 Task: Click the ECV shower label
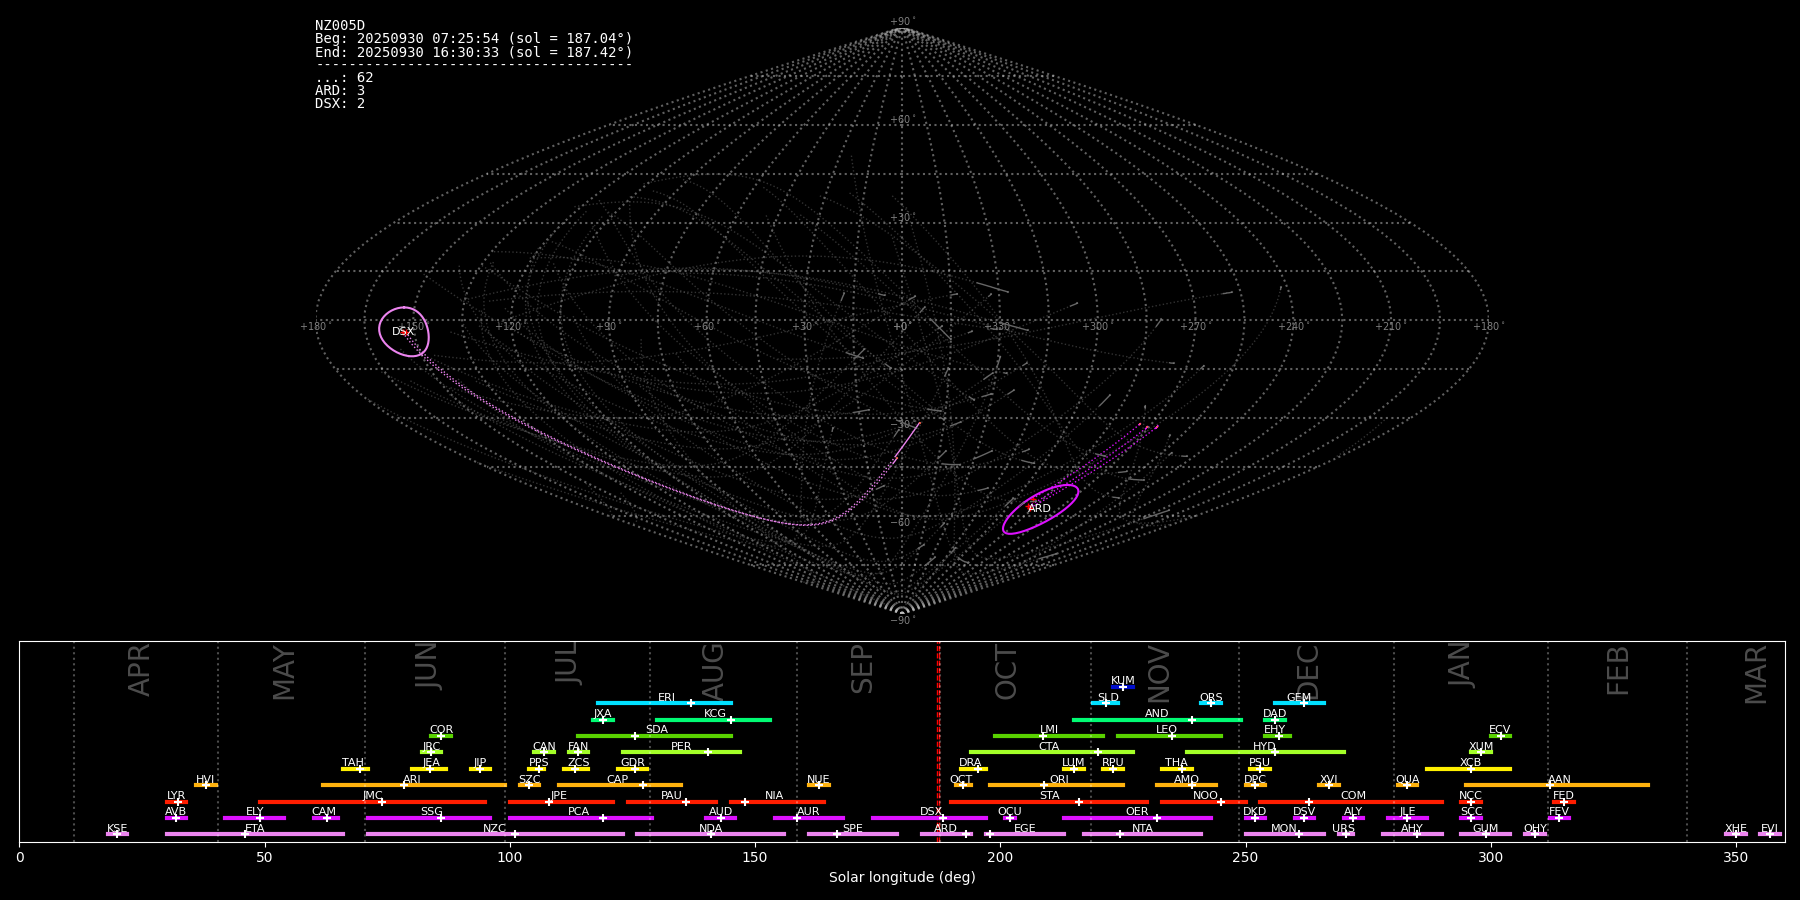click(x=1499, y=730)
